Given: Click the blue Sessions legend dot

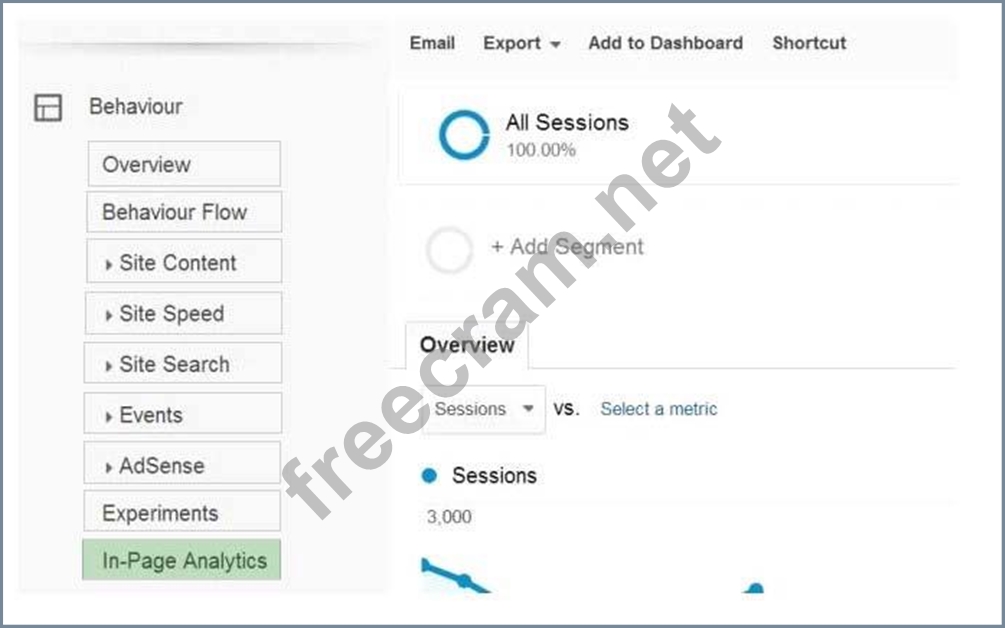Looking at the screenshot, I should (x=429, y=475).
